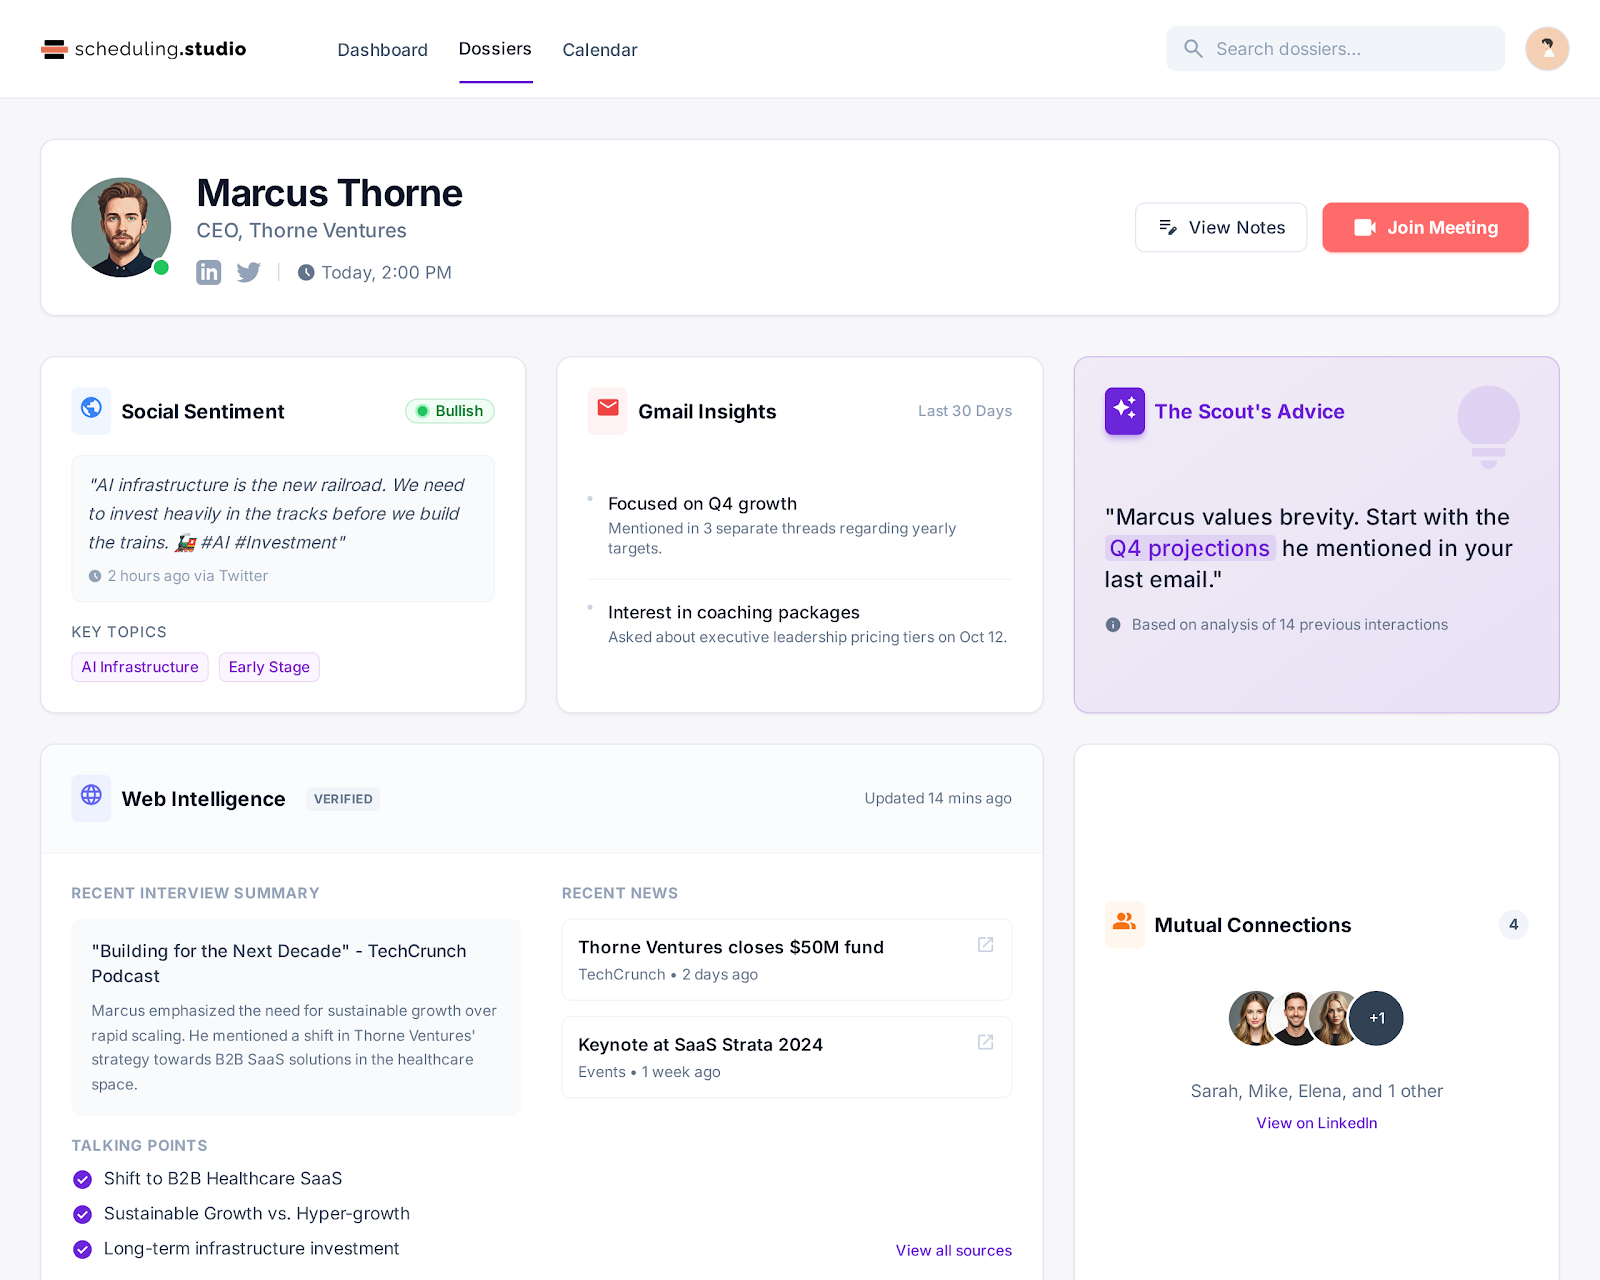Image resolution: width=1600 pixels, height=1280 pixels.
Task: Click the lightbulb icon in Scout's Advice
Action: point(1488,427)
